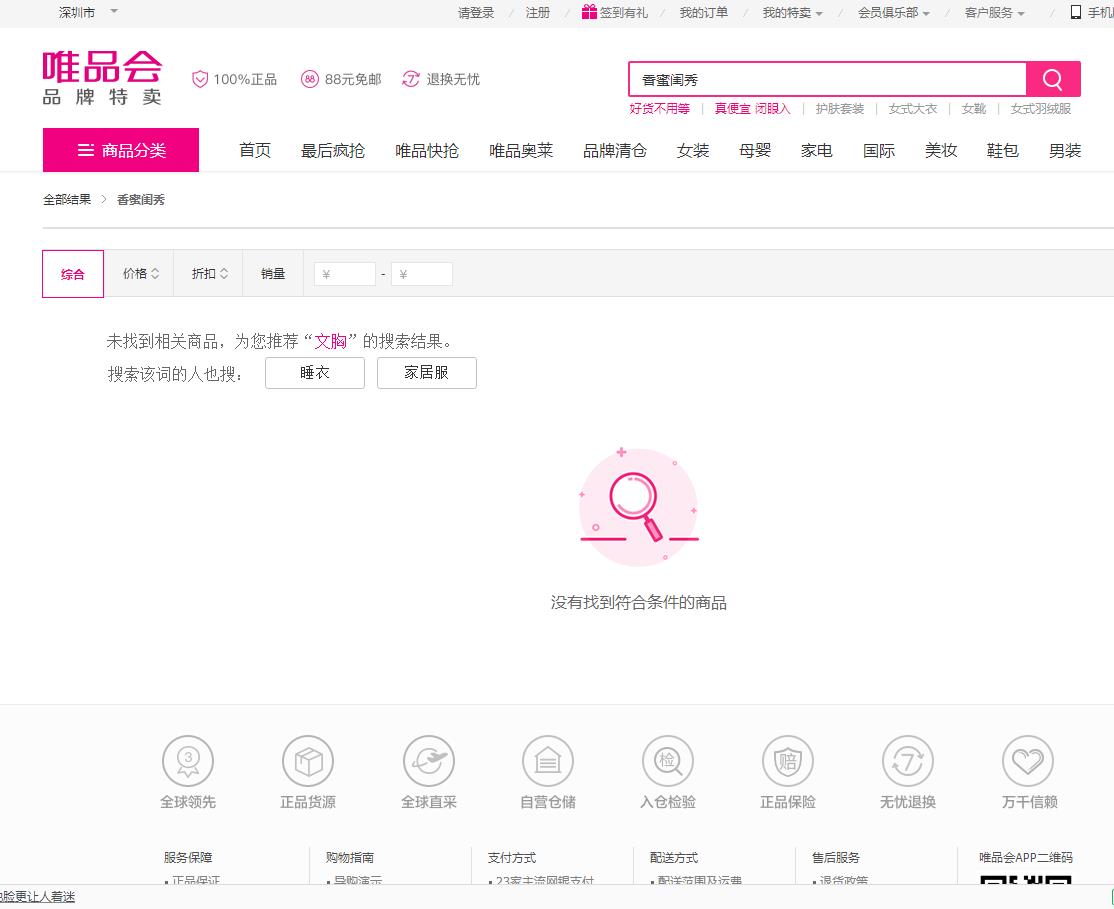Click the 入仓检验 inspection icon
The image size is (1114, 909).
tap(668, 760)
